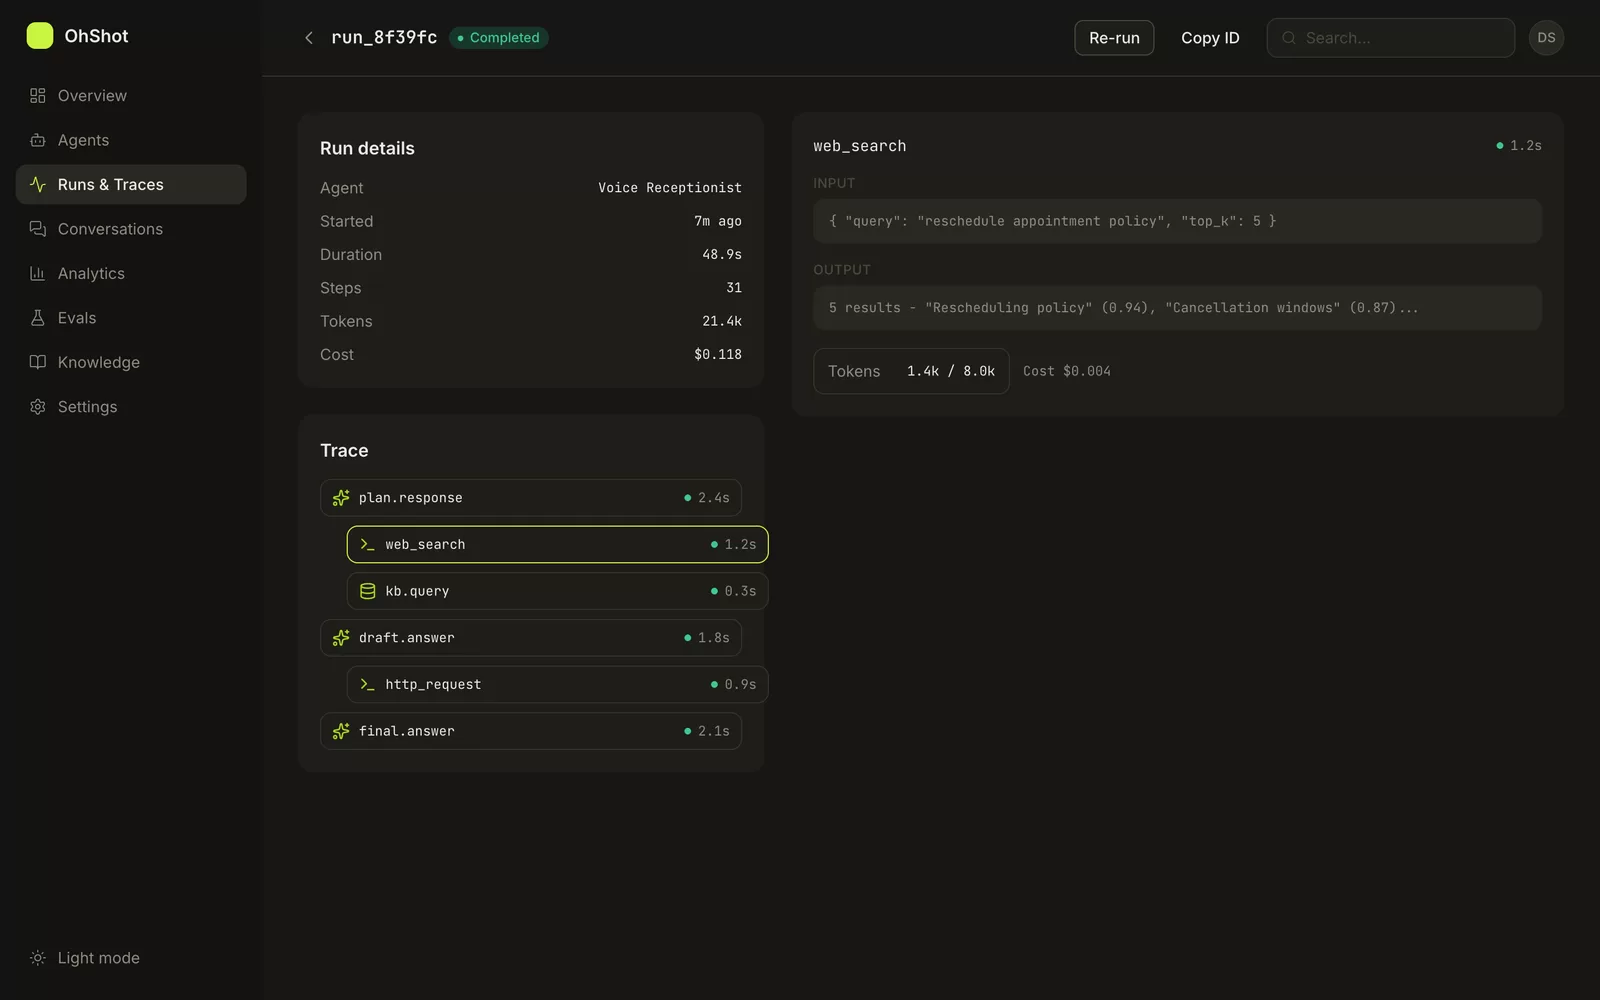Navigate to Agents section
This screenshot has height=1000, width=1600.
[x=131, y=140]
